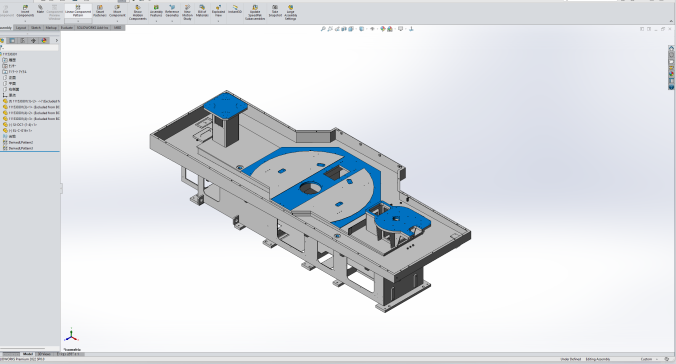Open the SOLIDWORKS Add-Ins tab
This screenshot has width=676, height=364.
(93, 28)
